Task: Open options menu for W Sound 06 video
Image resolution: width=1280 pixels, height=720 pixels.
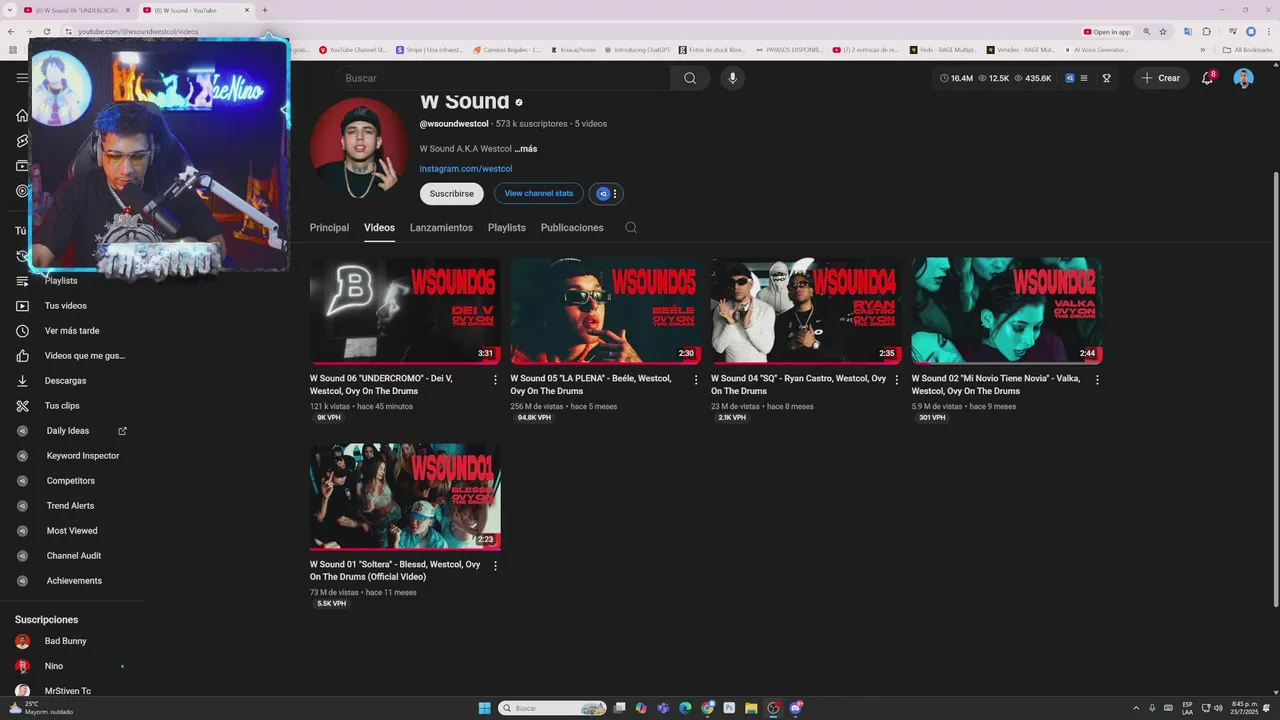Action: (495, 380)
